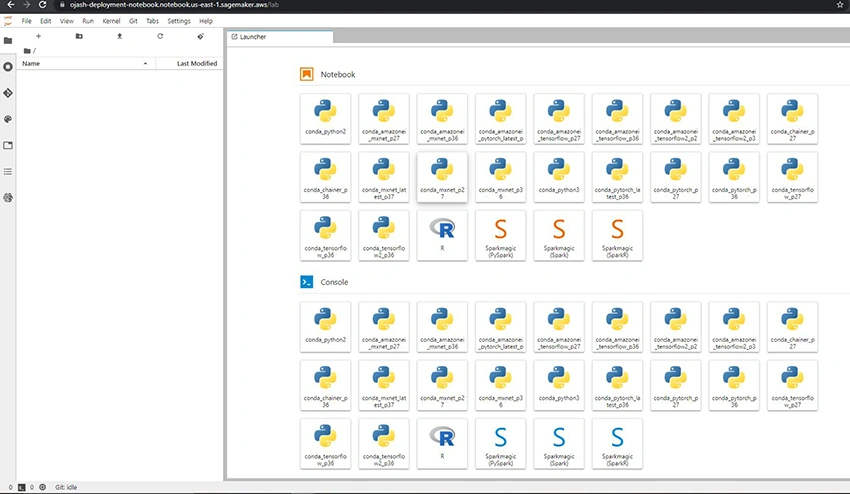The height and width of the screenshot is (494, 850).
Task: Click the Upload Files arrow icon
Action: point(119,36)
